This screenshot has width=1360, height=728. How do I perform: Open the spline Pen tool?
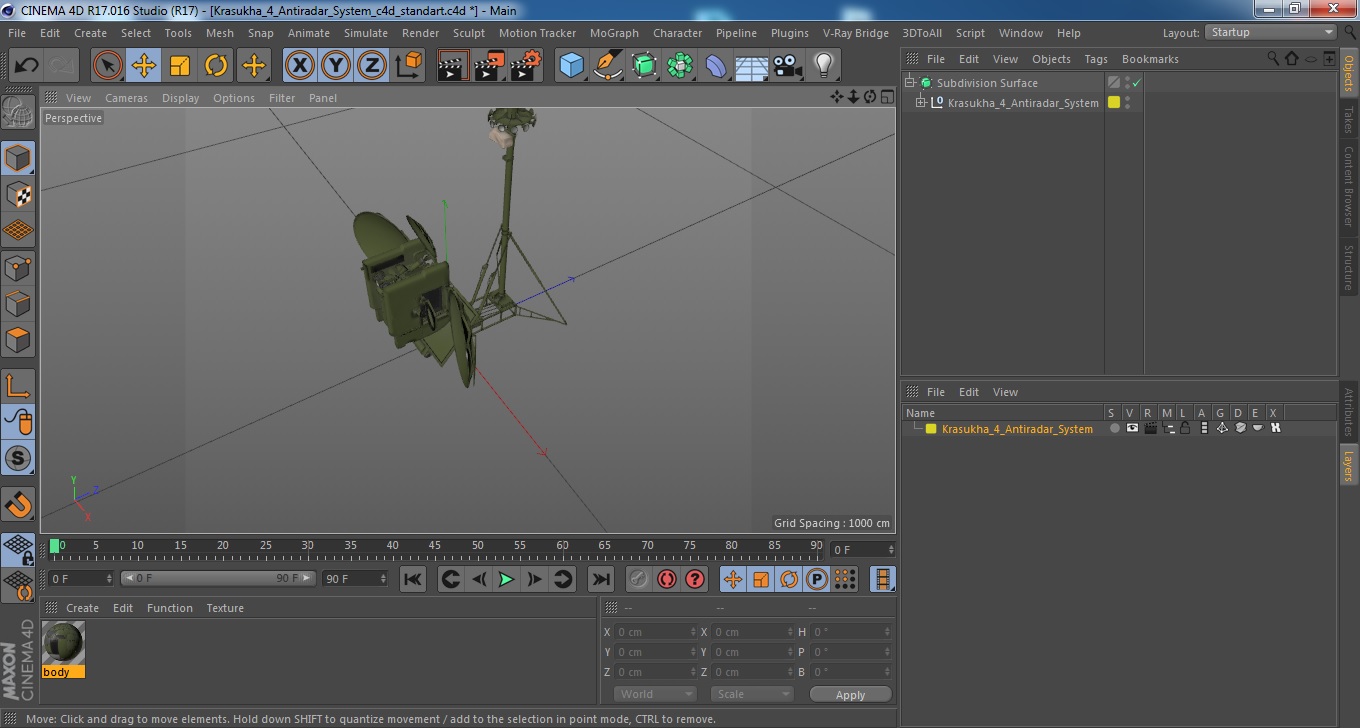(608, 66)
